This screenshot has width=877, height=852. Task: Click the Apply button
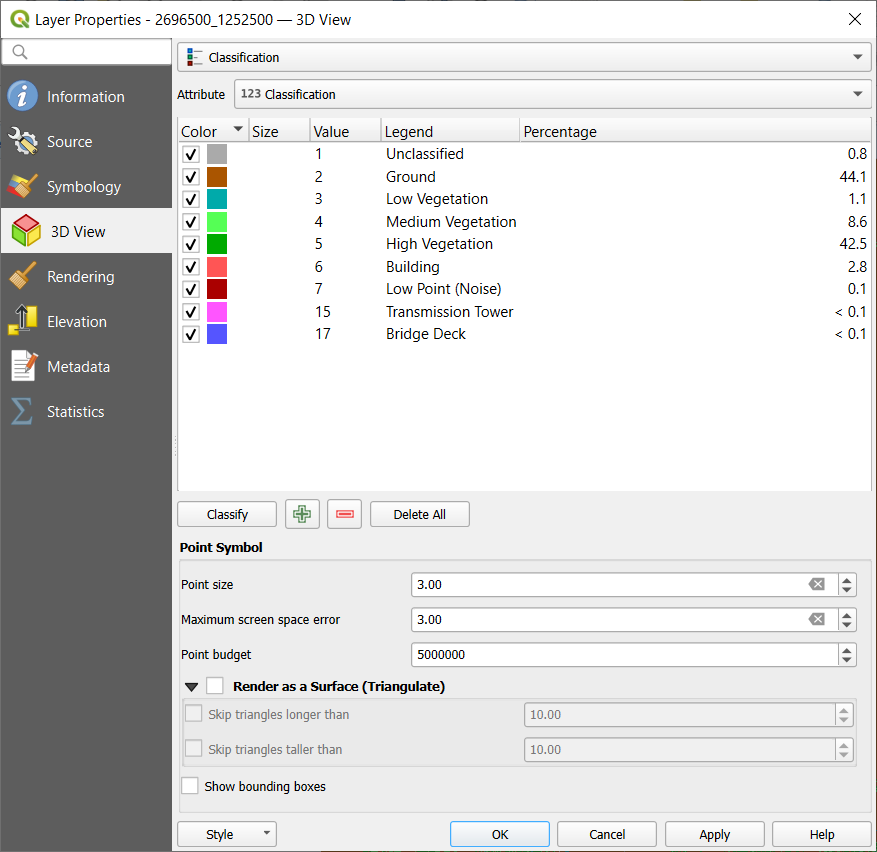coord(714,835)
